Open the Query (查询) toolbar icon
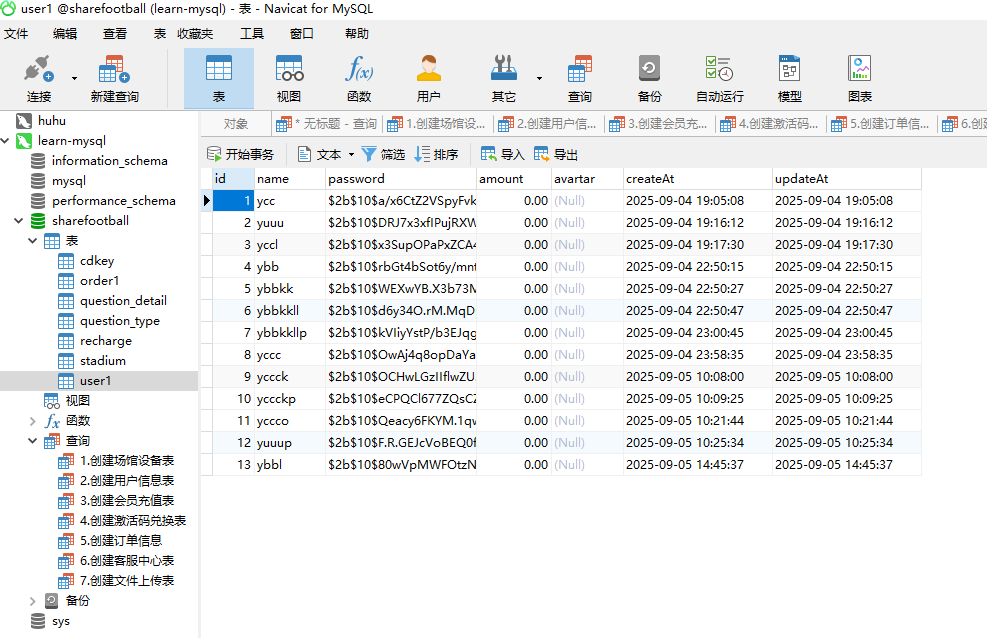 click(580, 78)
